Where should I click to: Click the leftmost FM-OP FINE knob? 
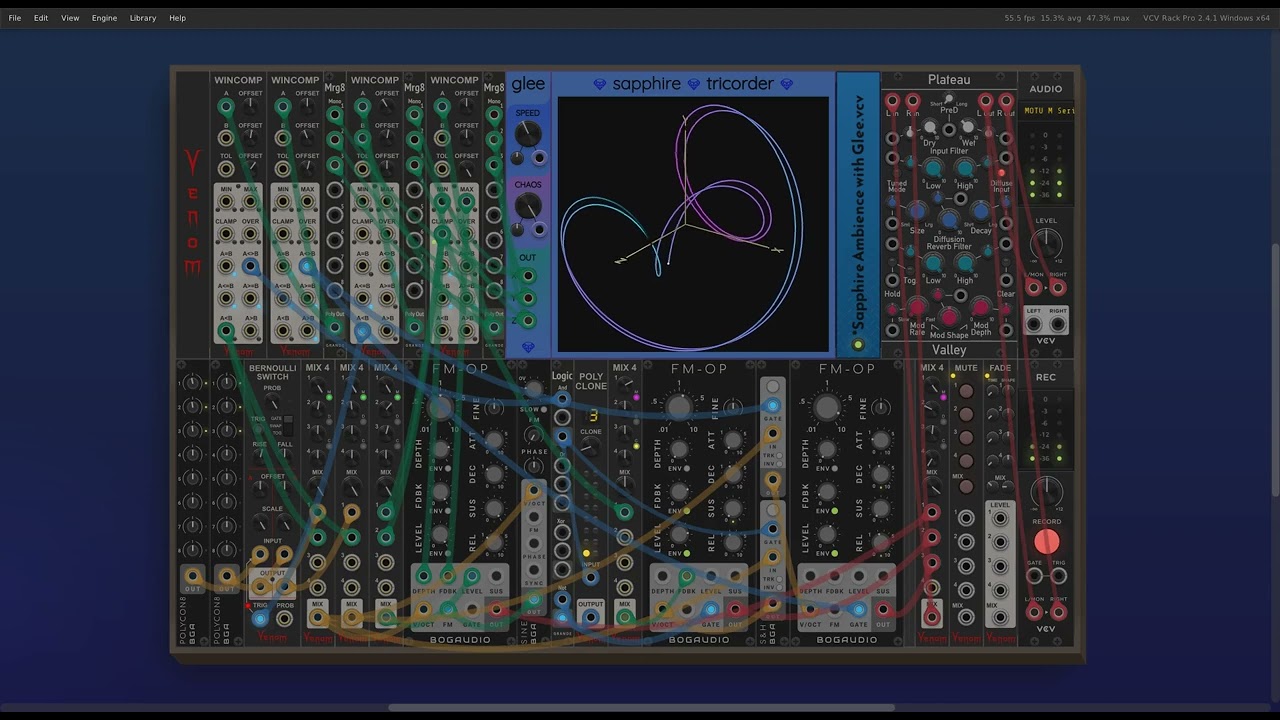pyautogui.click(x=494, y=408)
